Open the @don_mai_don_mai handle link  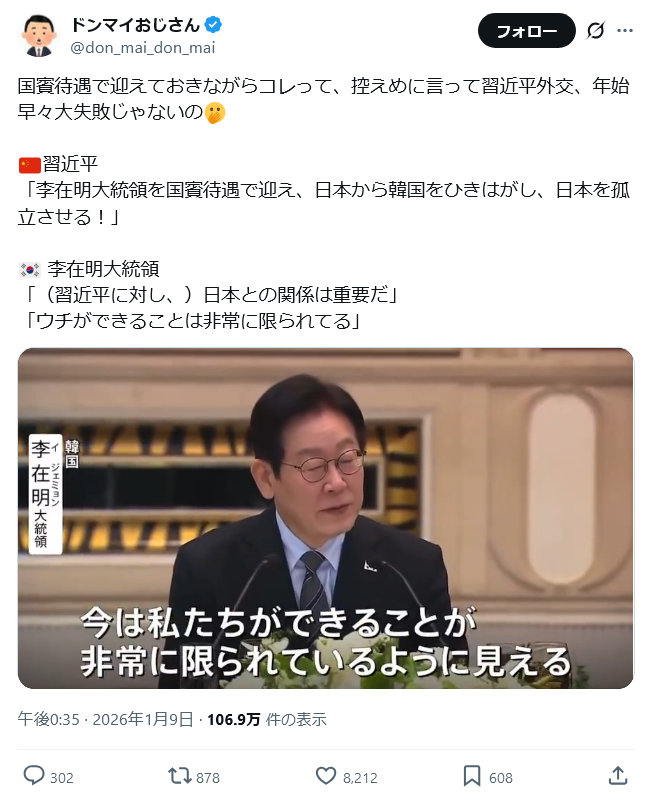click(x=143, y=48)
